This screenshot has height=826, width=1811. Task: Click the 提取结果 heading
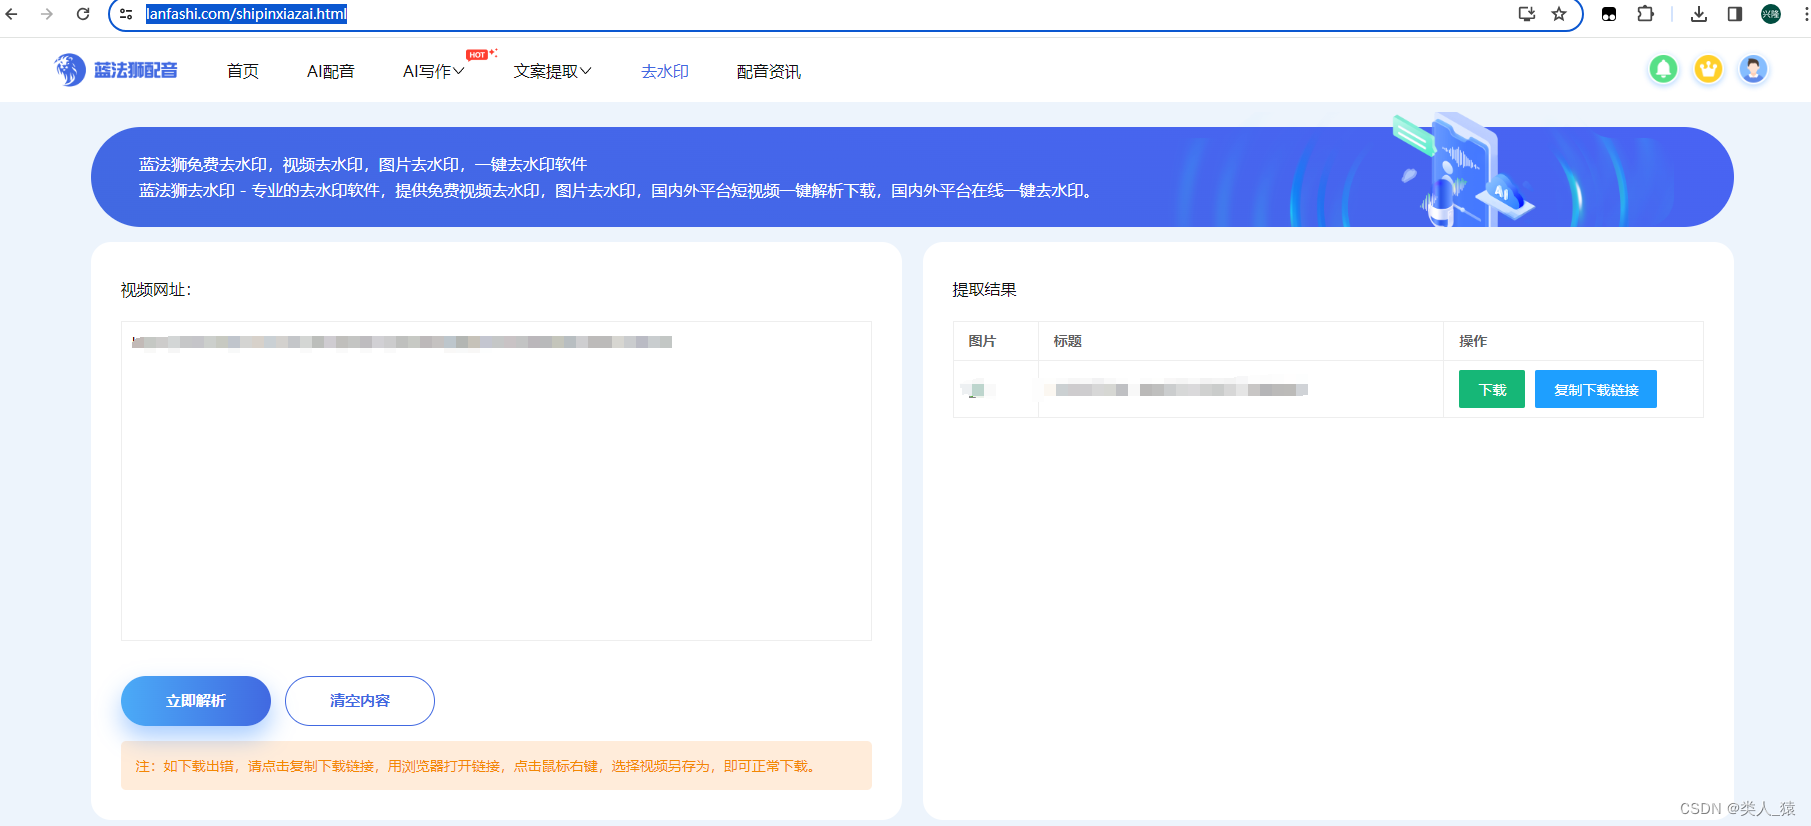pyautogui.click(x=984, y=289)
